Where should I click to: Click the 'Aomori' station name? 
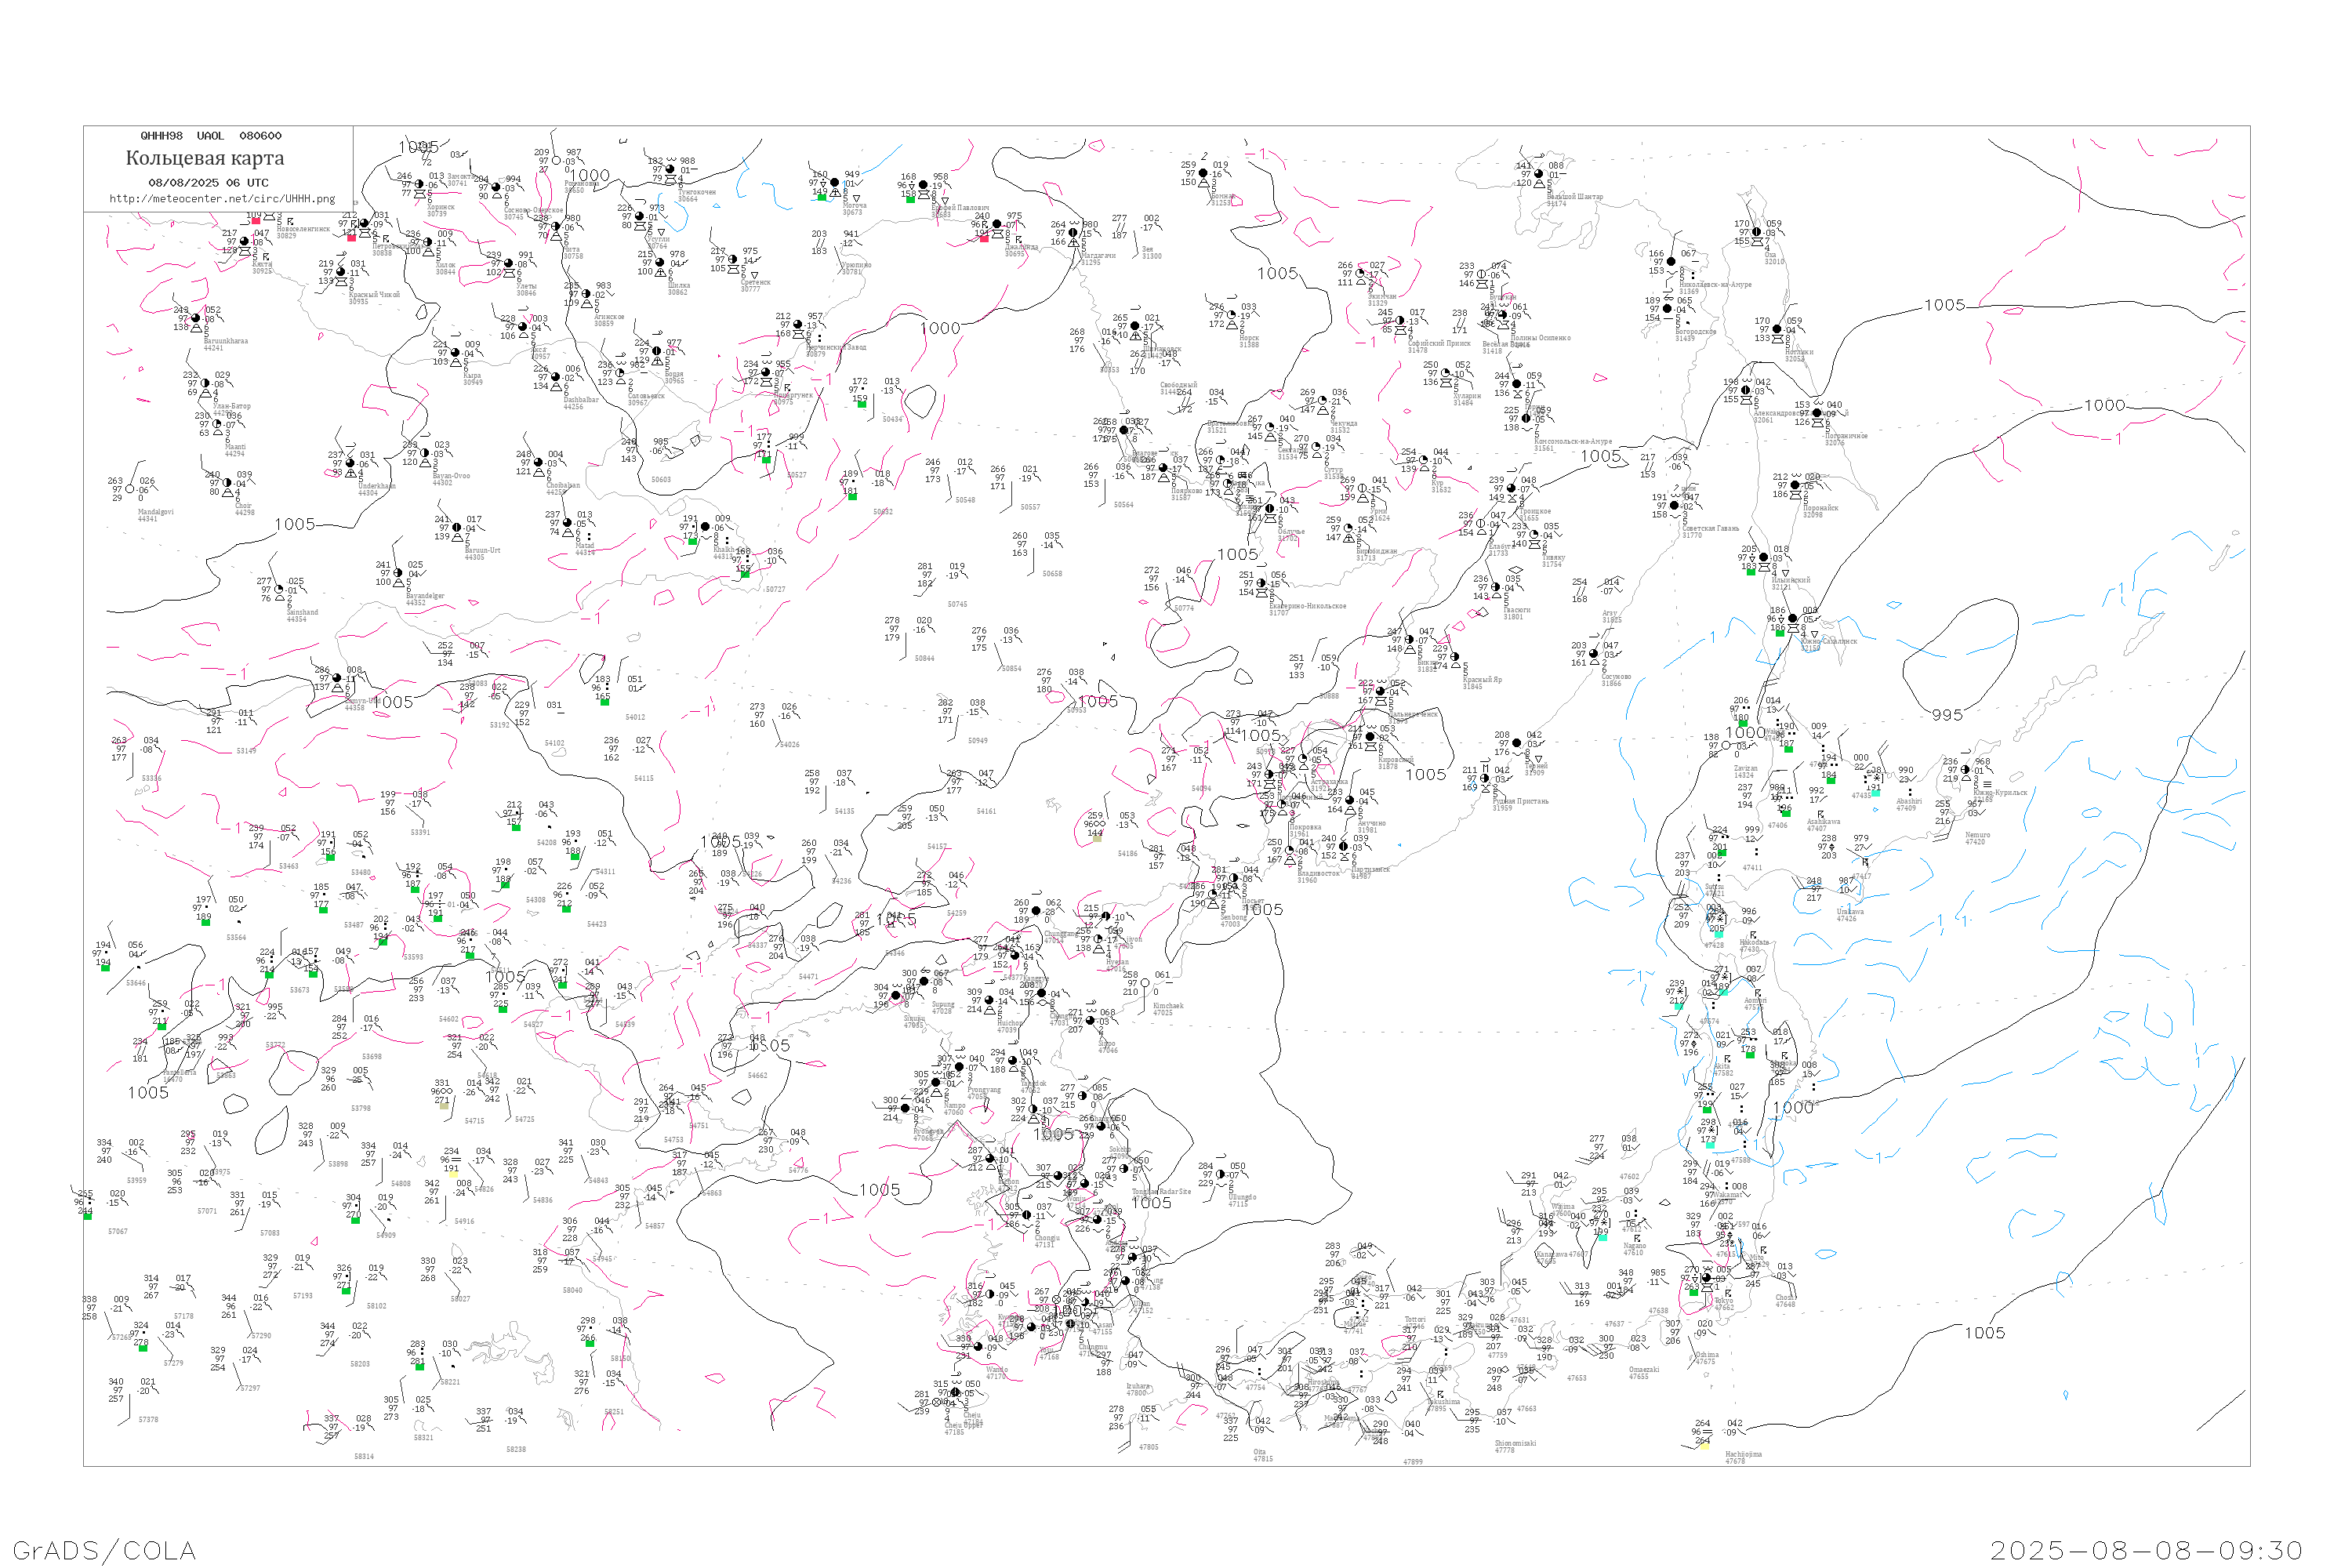[1755, 1000]
